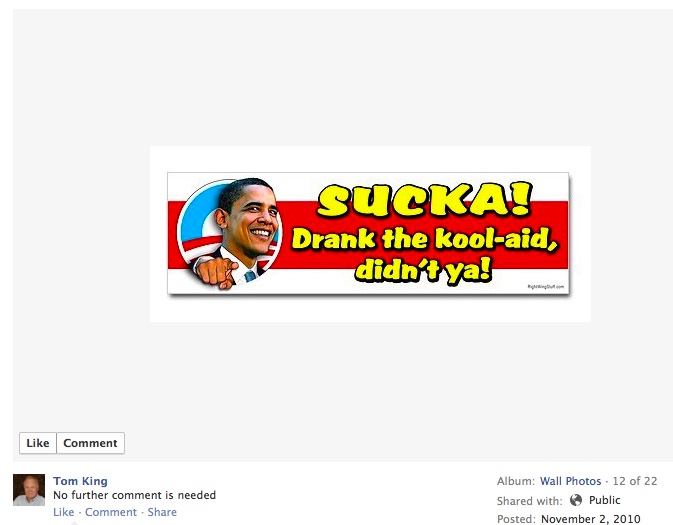This screenshot has width=673, height=525.
Task: Click the Public audience label
Action: click(604, 500)
